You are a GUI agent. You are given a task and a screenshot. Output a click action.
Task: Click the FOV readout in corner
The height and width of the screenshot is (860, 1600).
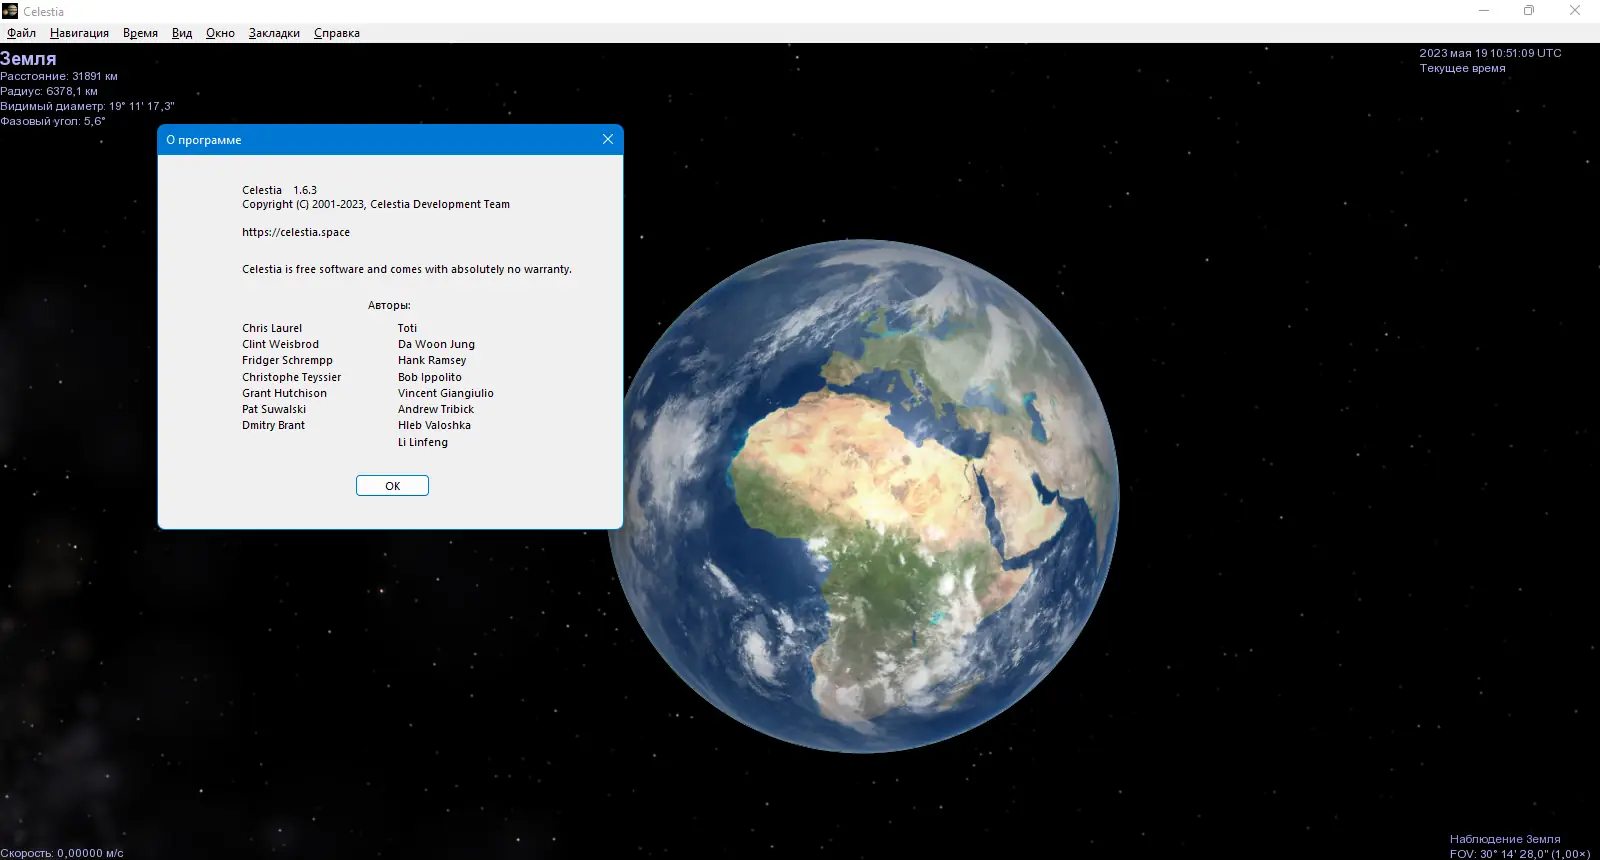[1520, 854]
